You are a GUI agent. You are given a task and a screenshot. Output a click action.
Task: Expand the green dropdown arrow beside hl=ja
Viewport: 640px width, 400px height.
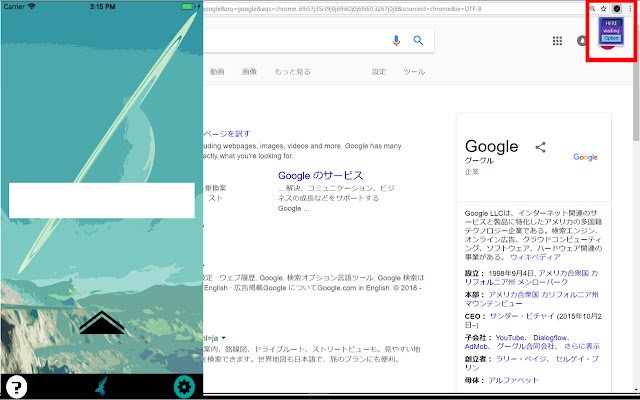(x=223, y=338)
